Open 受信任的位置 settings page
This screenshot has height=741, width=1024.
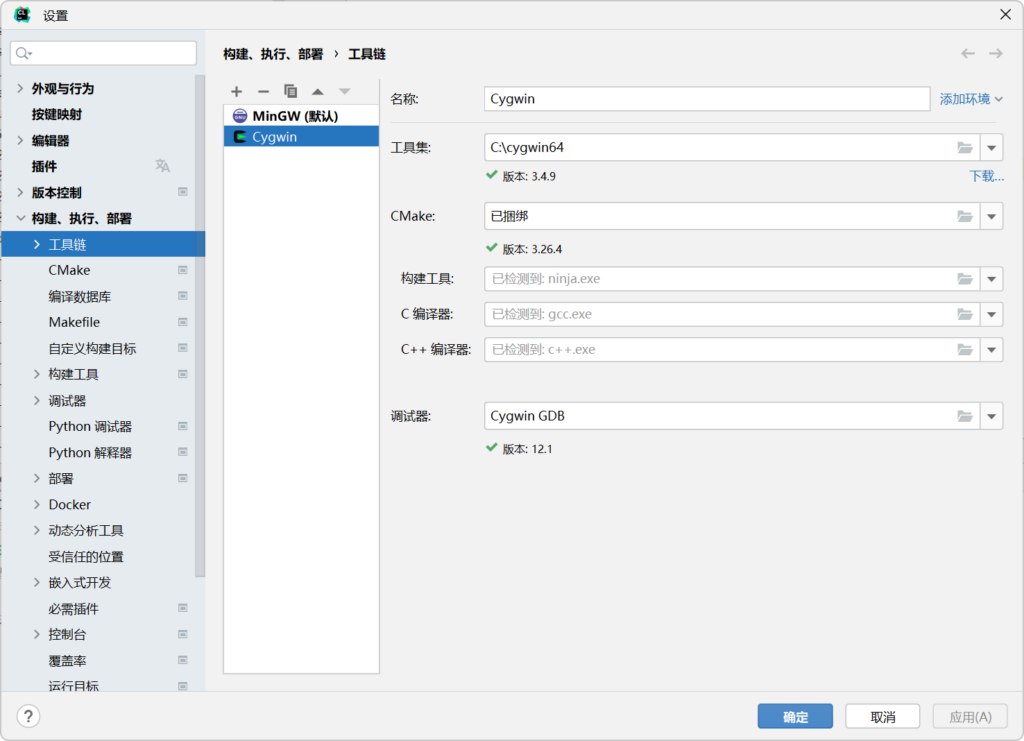pyautogui.click(x=86, y=556)
